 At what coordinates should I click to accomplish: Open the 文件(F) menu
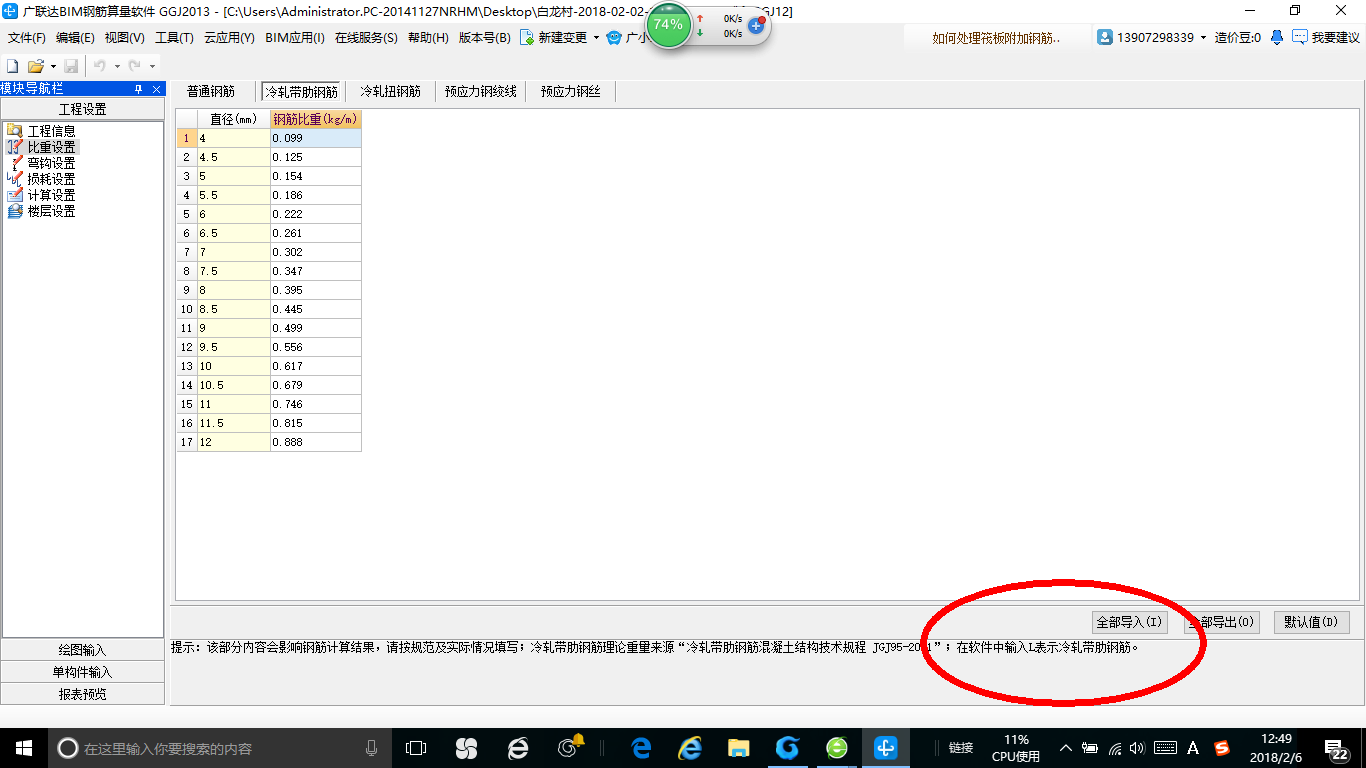[27, 37]
